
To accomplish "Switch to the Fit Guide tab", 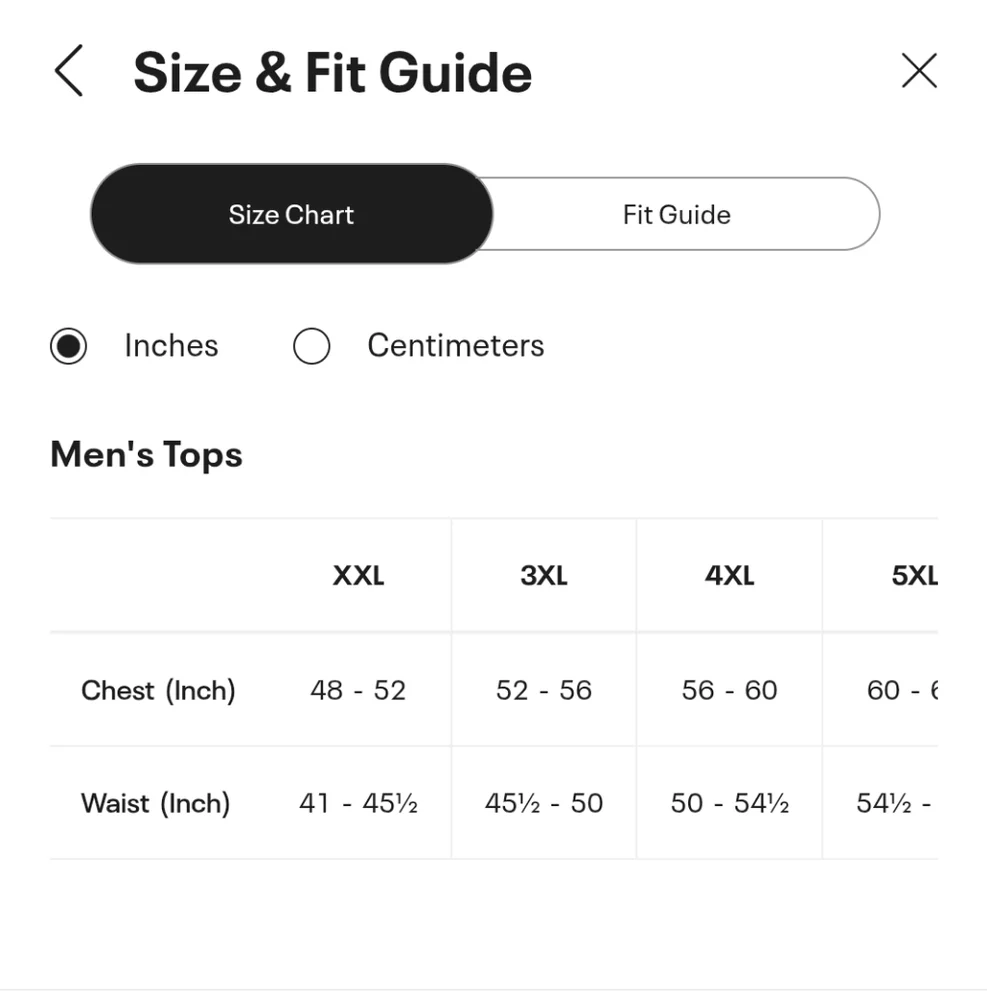I will (x=677, y=214).
